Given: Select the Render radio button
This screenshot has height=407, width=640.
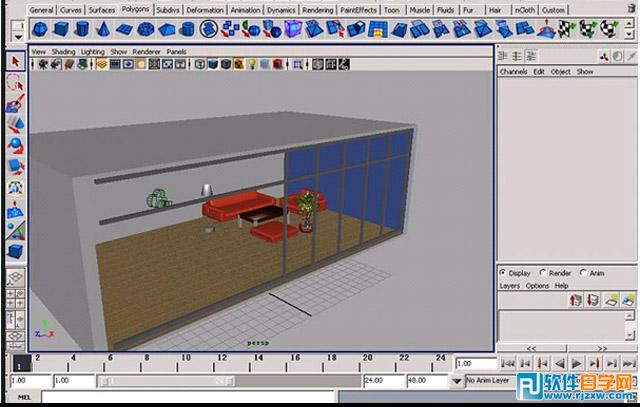Looking at the screenshot, I should 543,272.
